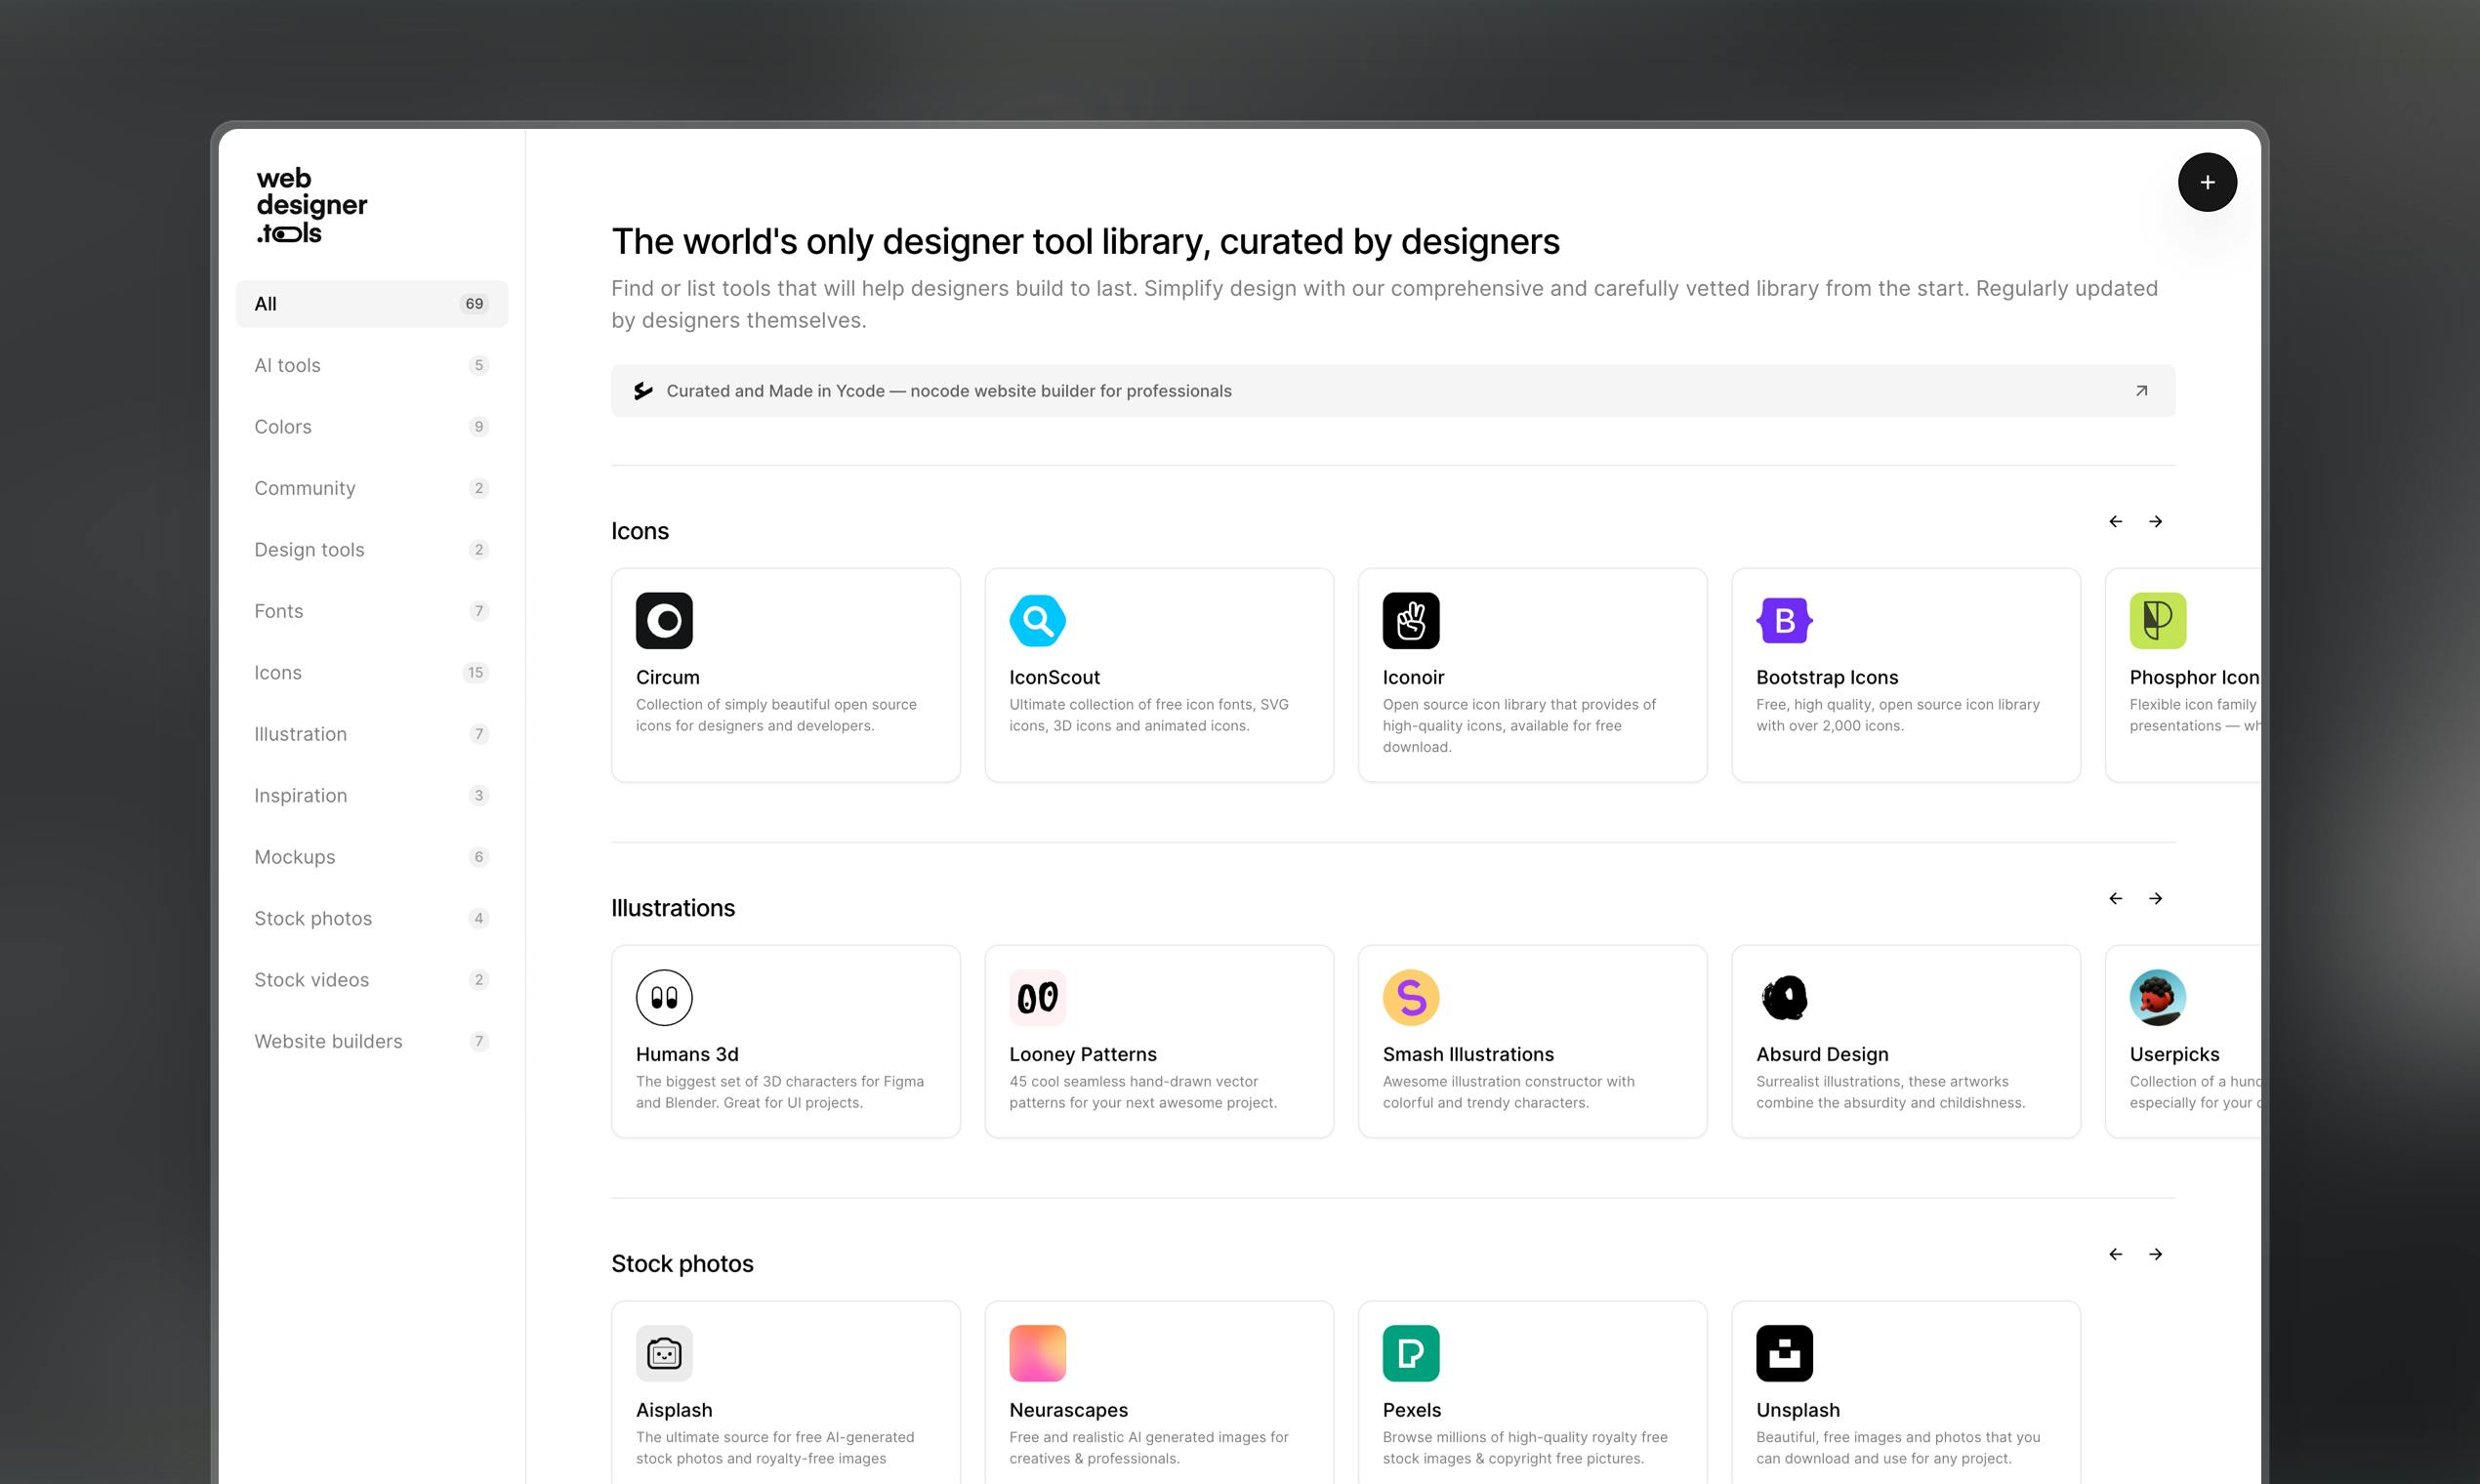
Task: Open the Bootstrap Icons title
Action: pyautogui.click(x=1827, y=677)
